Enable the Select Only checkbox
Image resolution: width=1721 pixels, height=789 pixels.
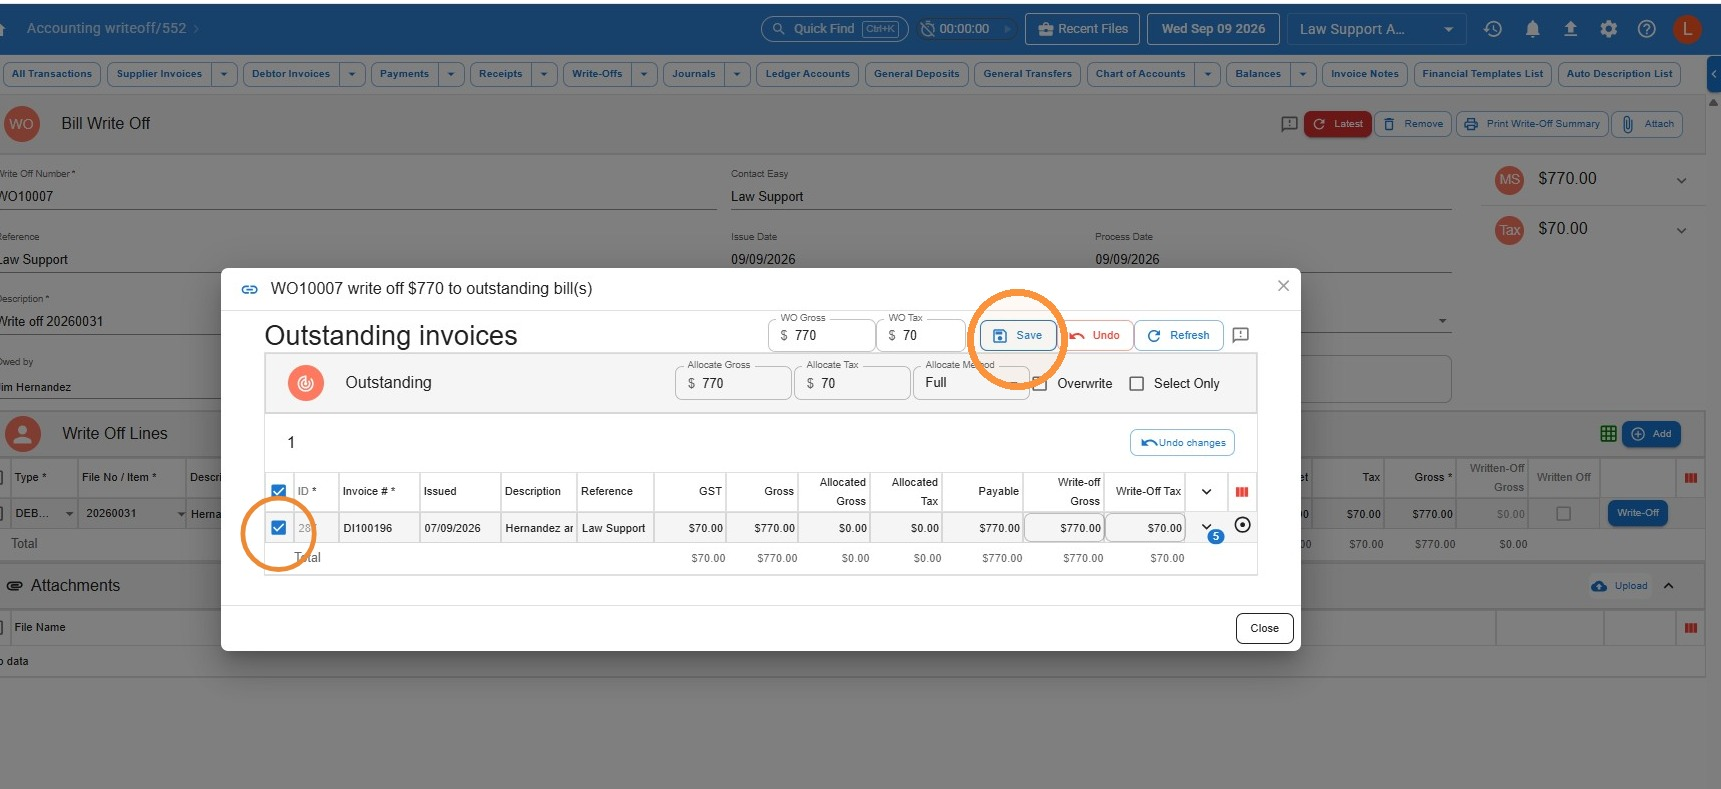[1136, 384]
